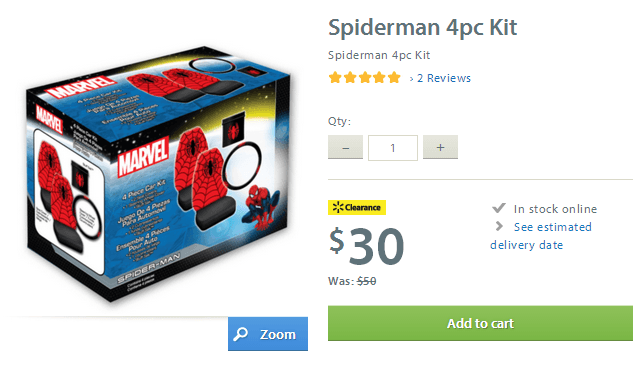Open the image Zoom button

tap(268, 334)
